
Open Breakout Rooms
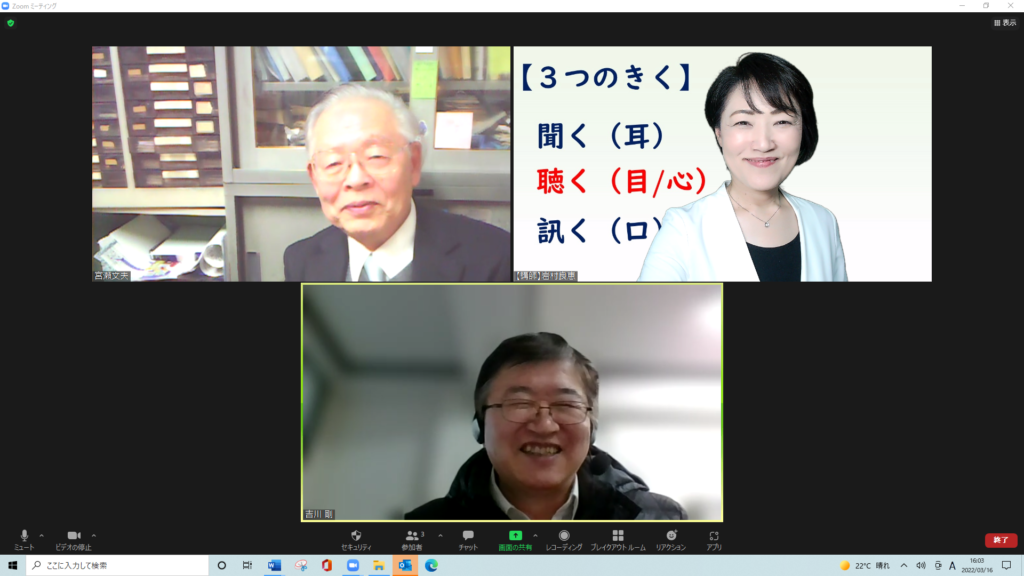point(618,537)
